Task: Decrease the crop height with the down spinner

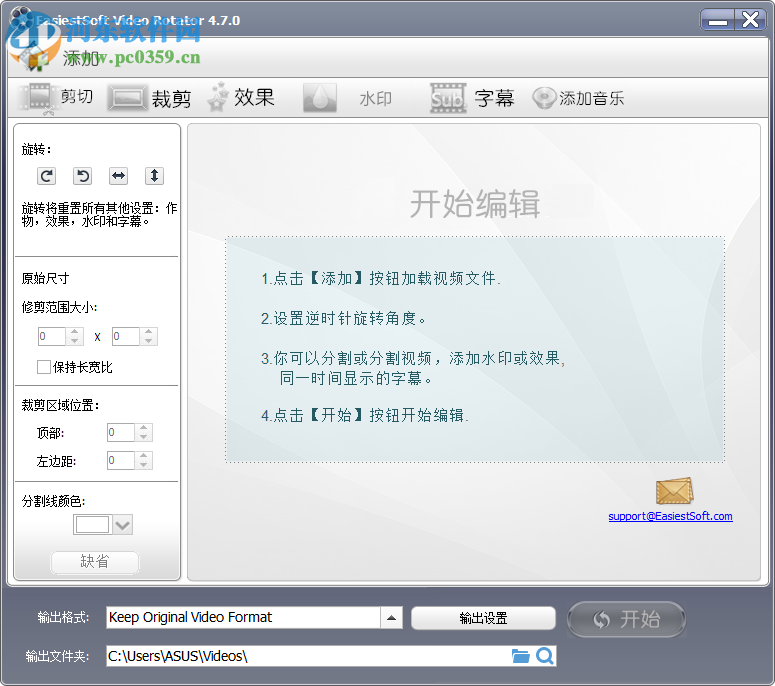Action: (x=149, y=341)
